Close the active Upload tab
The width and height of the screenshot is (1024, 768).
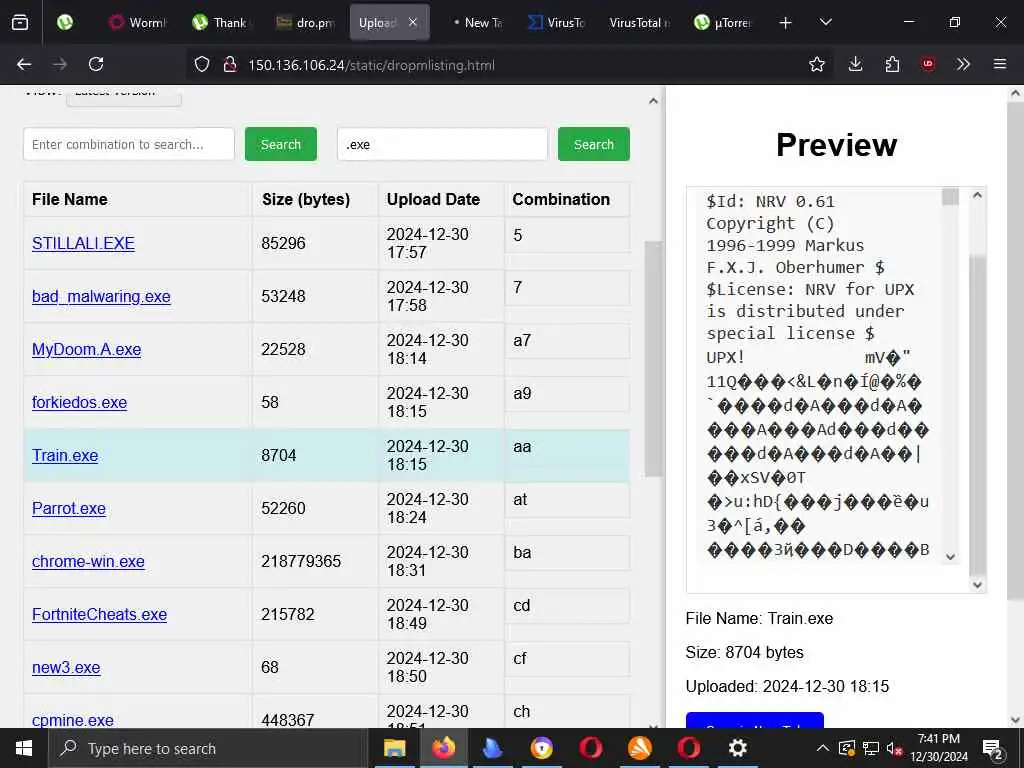pyautogui.click(x=413, y=22)
